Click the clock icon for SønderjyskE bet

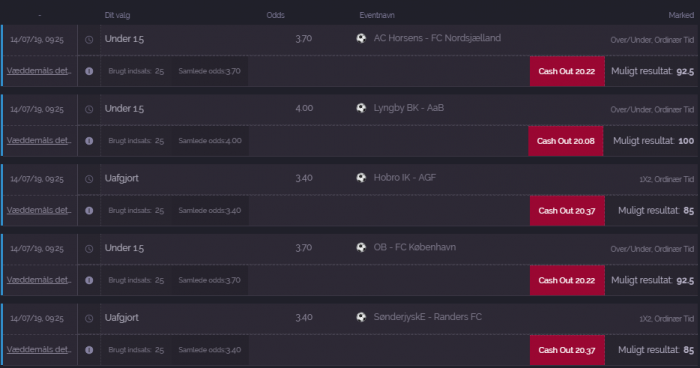coord(89,318)
